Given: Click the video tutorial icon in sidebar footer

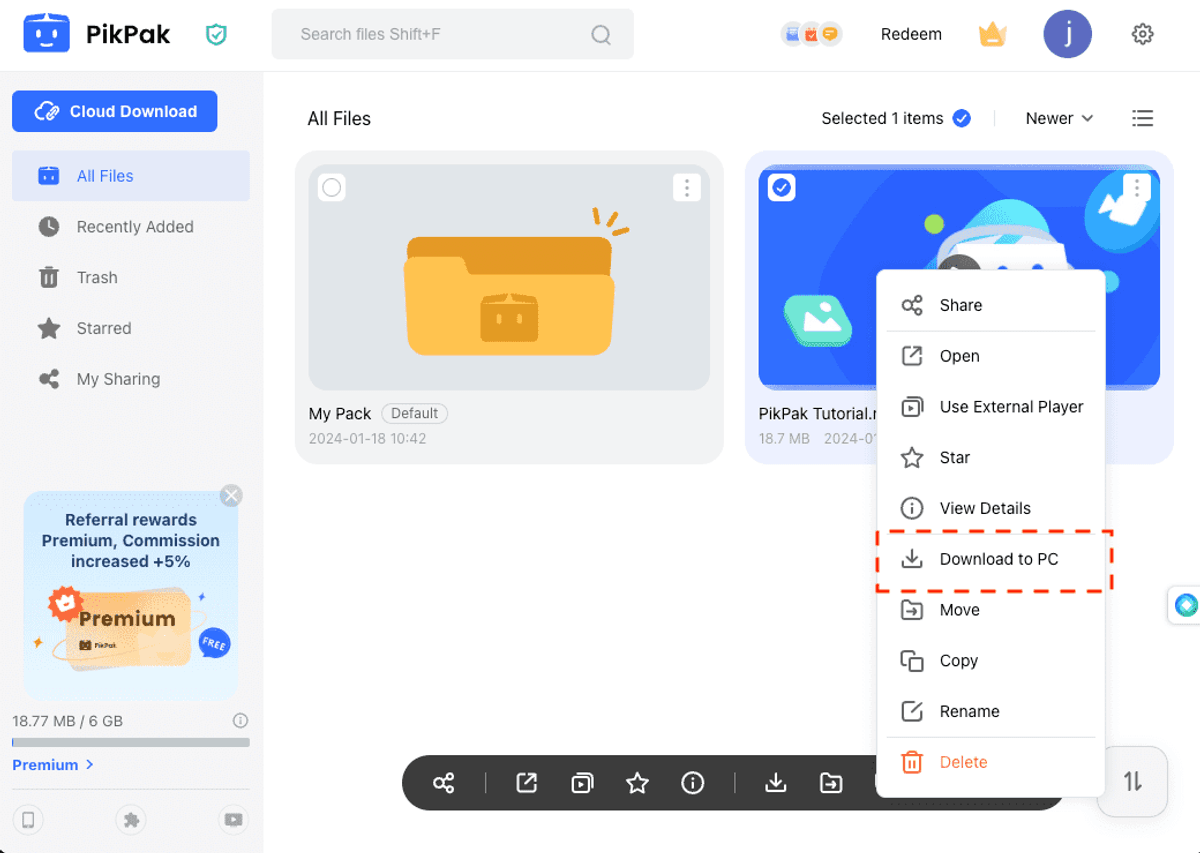Looking at the screenshot, I should pyautogui.click(x=233, y=820).
